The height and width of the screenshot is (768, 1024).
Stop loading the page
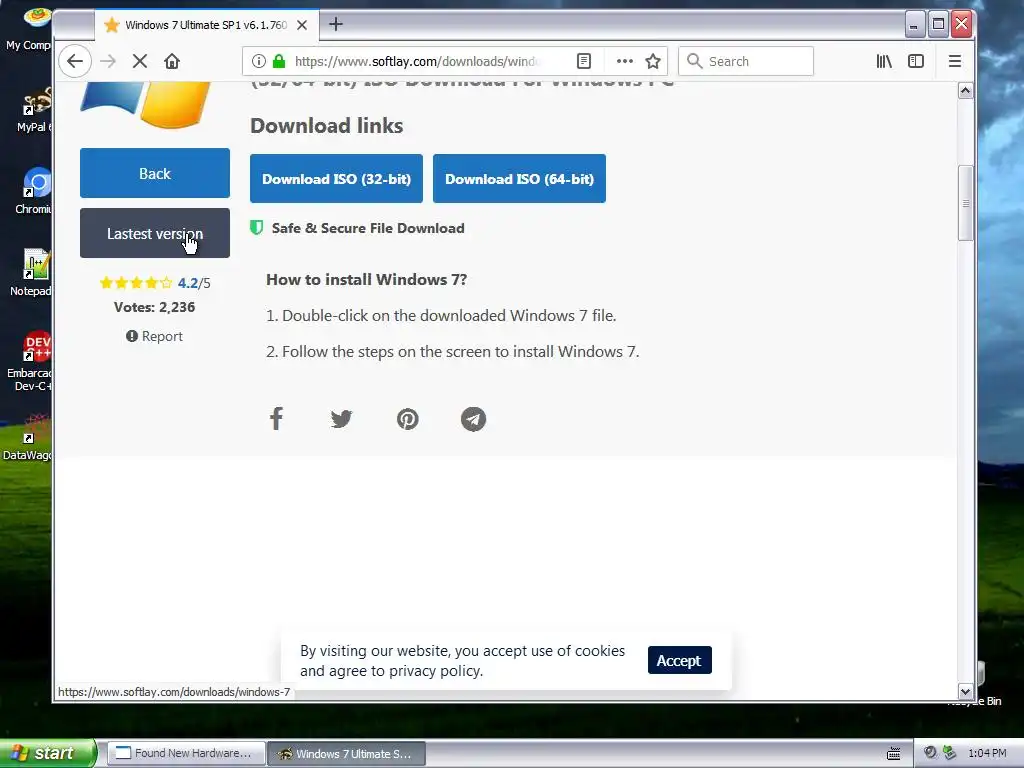(140, 61)
